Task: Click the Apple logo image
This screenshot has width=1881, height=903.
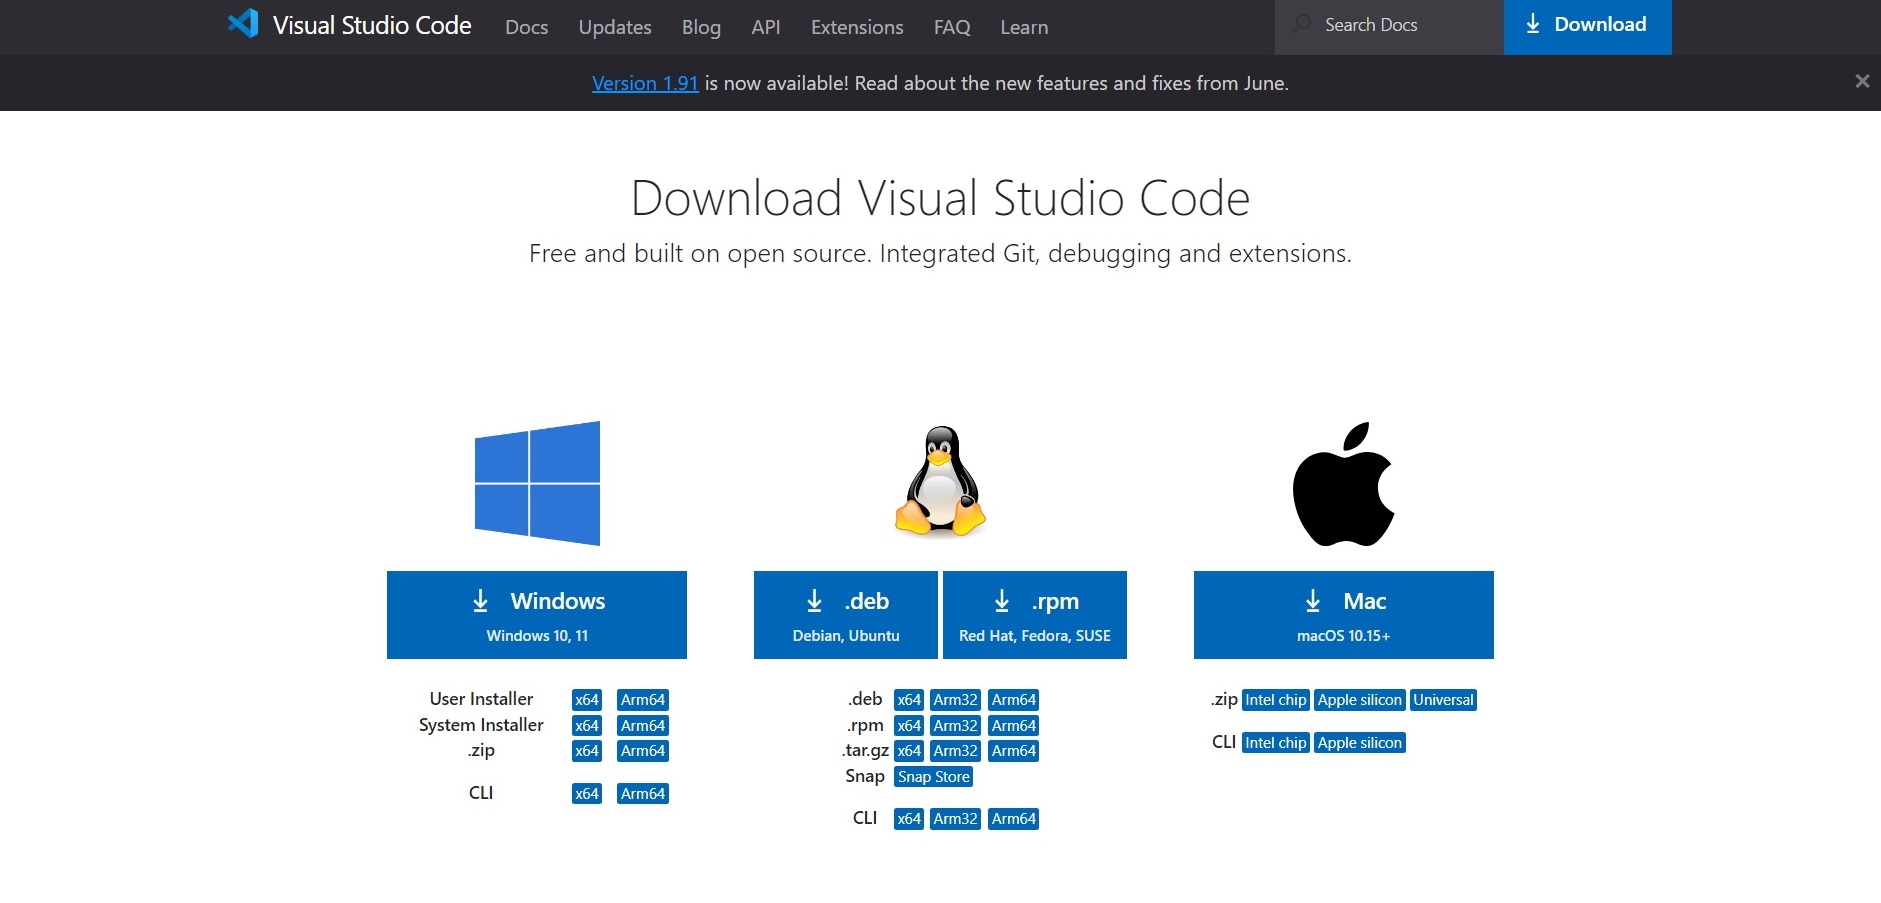Action: pos(1343,484)
